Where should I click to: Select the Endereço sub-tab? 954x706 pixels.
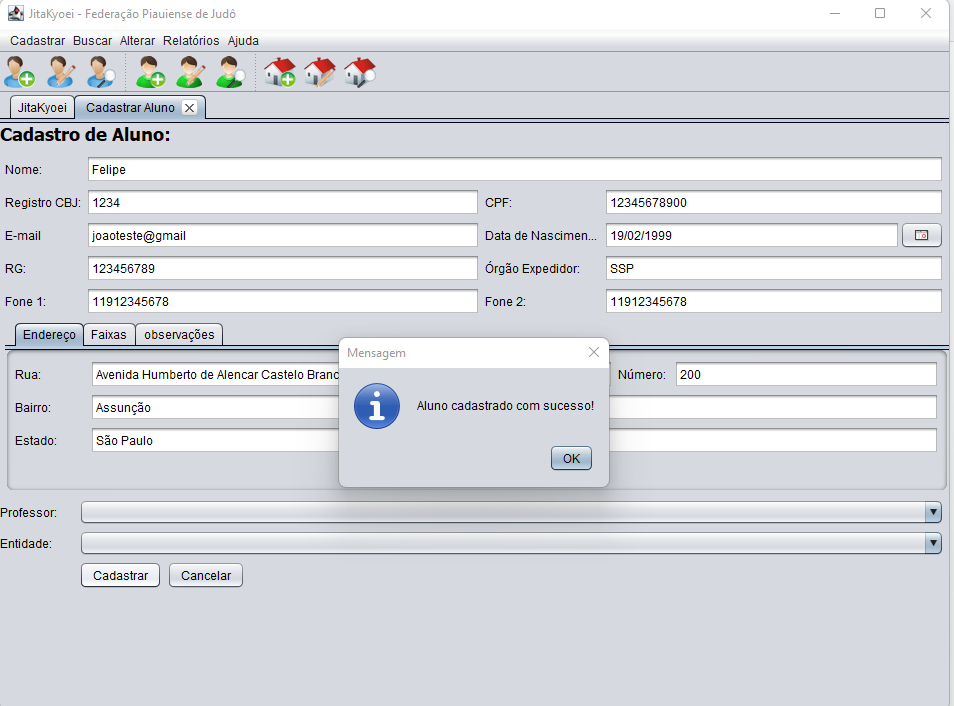click(x=49, y=335)
